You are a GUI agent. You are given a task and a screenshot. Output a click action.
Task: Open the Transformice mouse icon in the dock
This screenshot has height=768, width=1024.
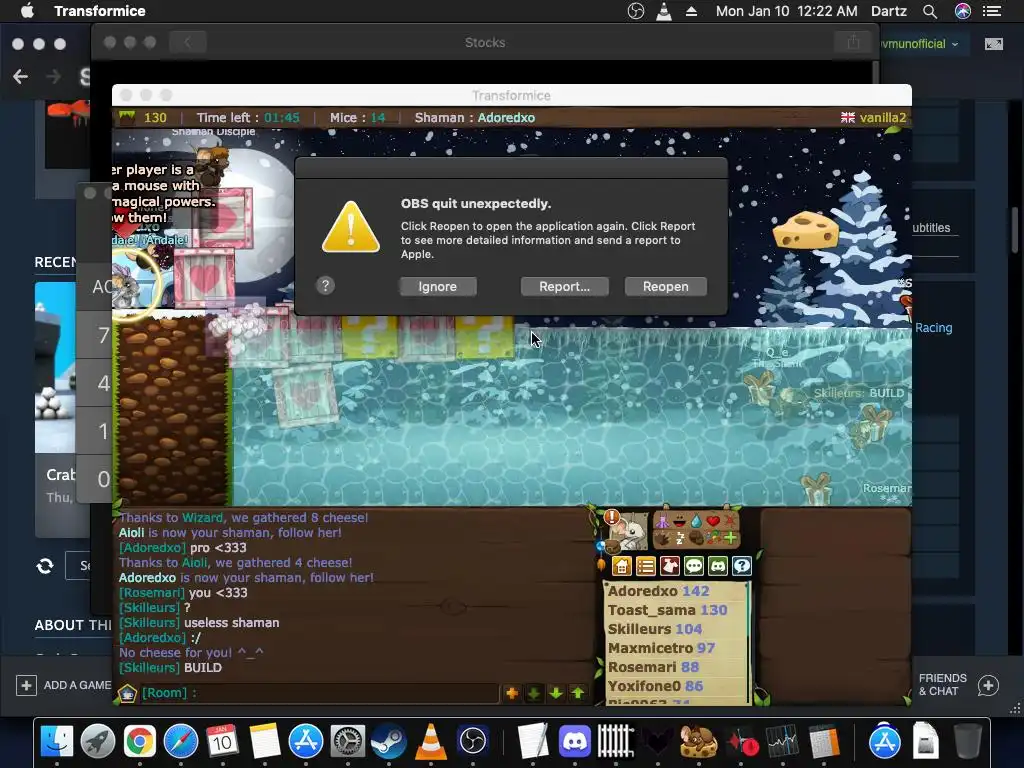pos(698,741)
